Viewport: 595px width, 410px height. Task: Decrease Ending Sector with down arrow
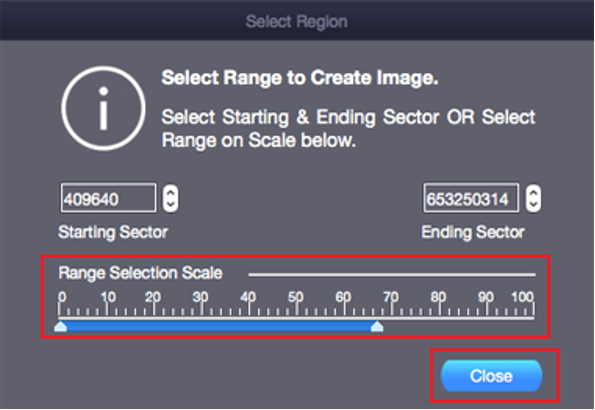point(533,205)
